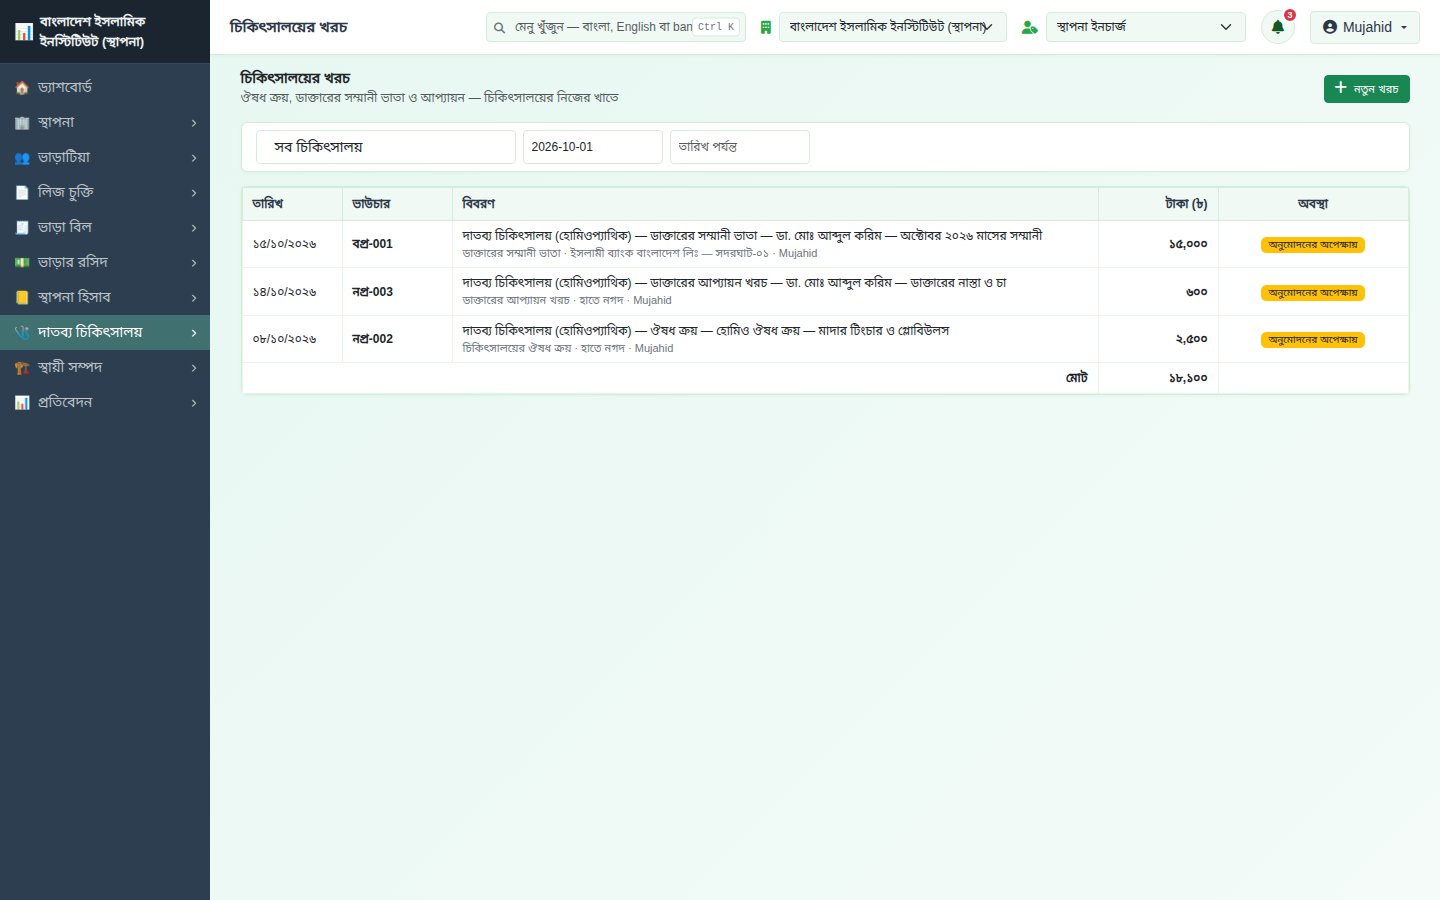Open the স্থাপনা ইনচার্জ role dropdown
The height and width of the screenshot is (900, 1440).
click(x=1145, y=27)
